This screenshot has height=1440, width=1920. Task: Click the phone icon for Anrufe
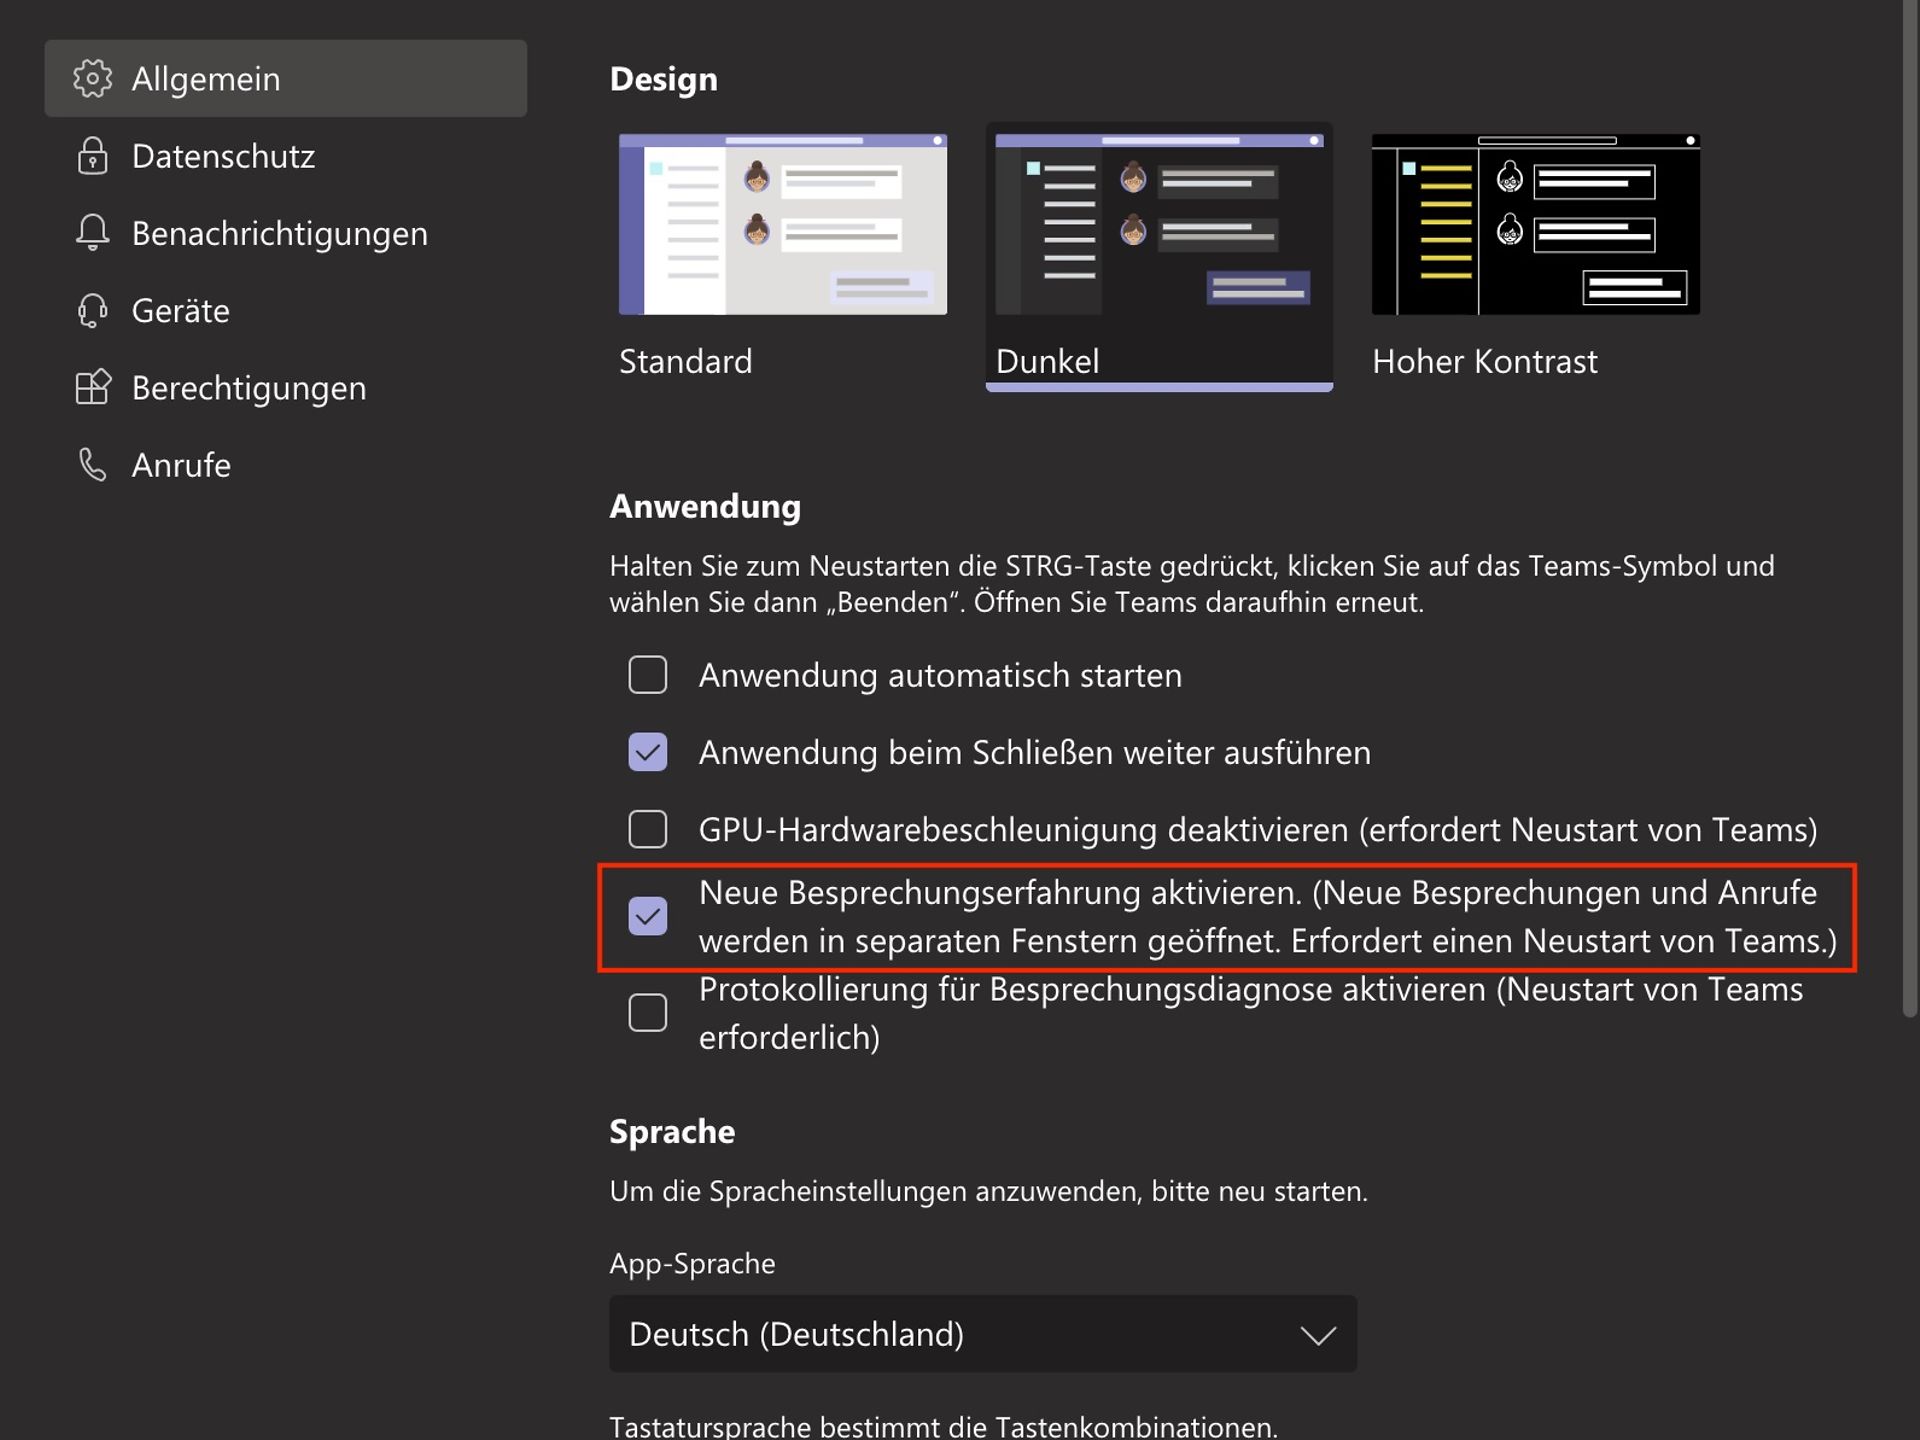92,465
